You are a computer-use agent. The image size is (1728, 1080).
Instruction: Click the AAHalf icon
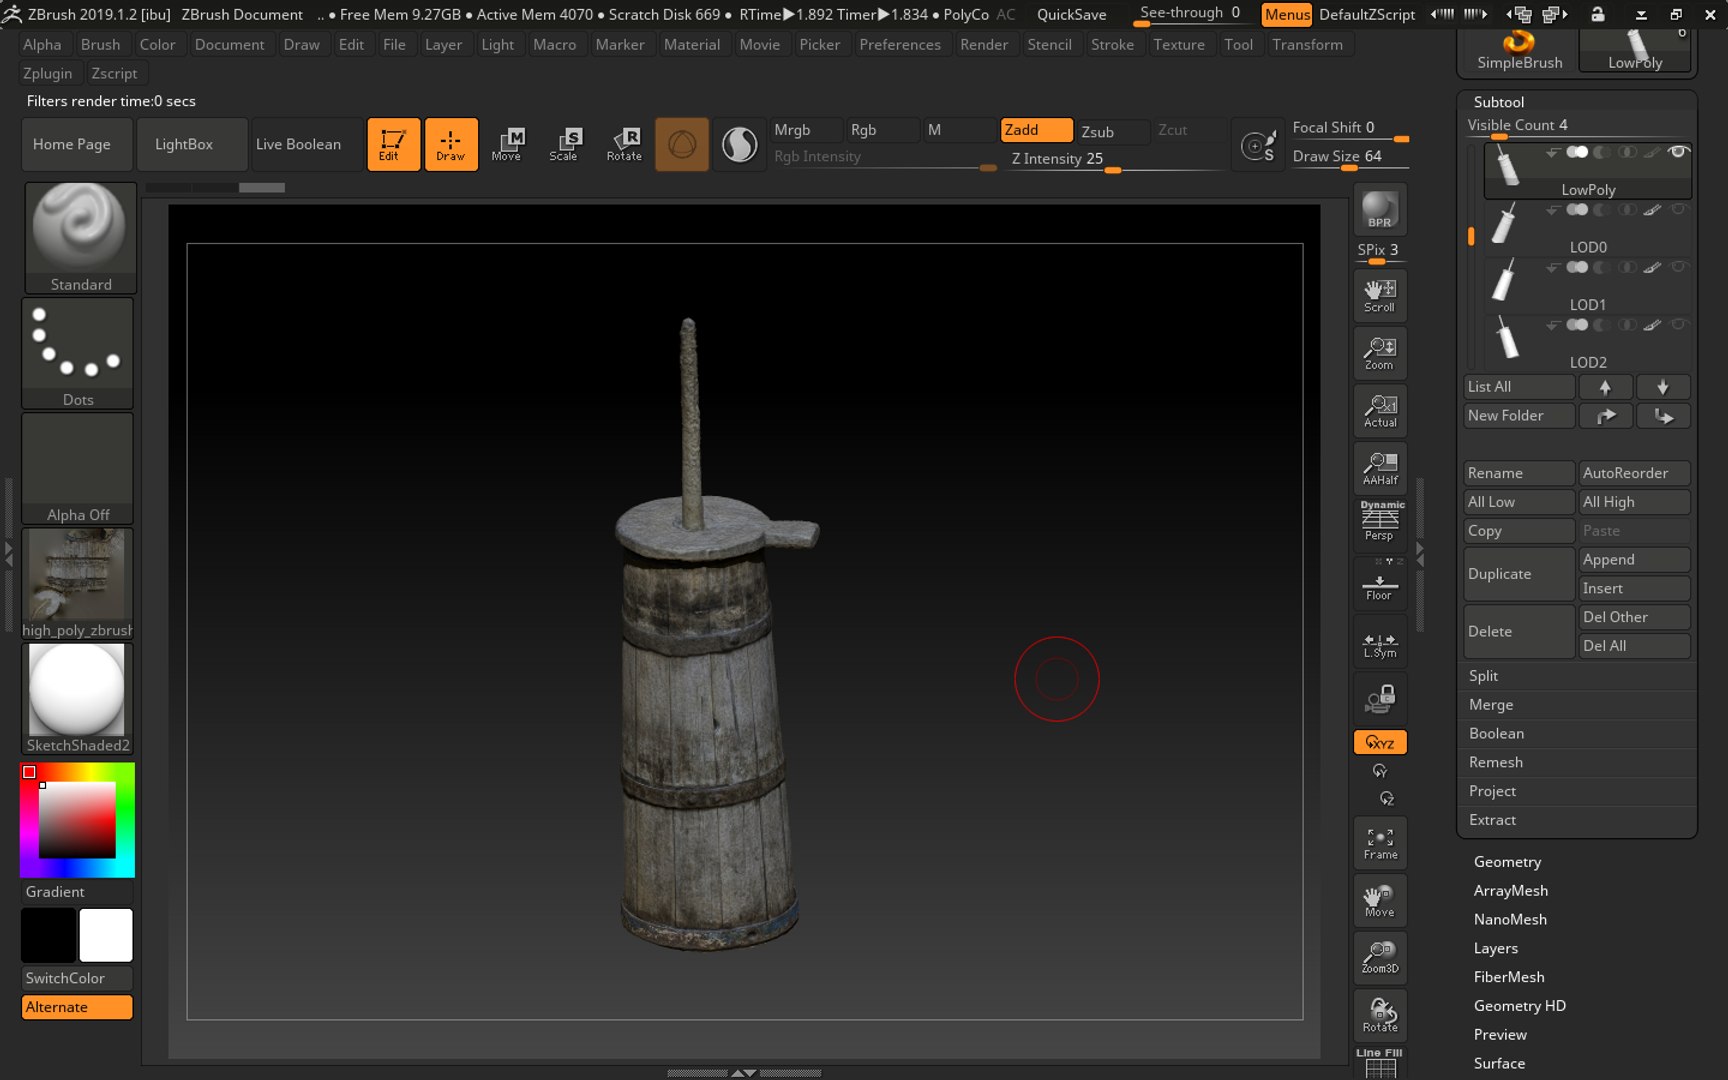coord(1380,468)
